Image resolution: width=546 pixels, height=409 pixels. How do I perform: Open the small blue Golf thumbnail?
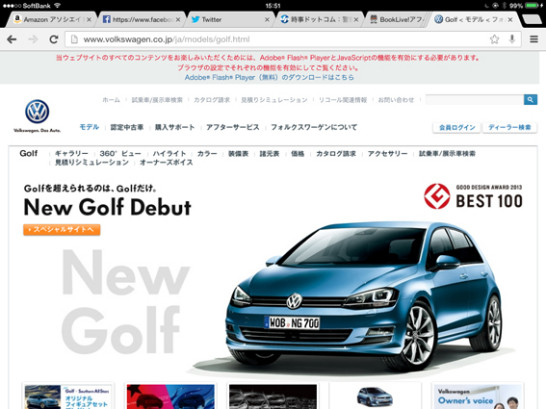coord(375,396)
